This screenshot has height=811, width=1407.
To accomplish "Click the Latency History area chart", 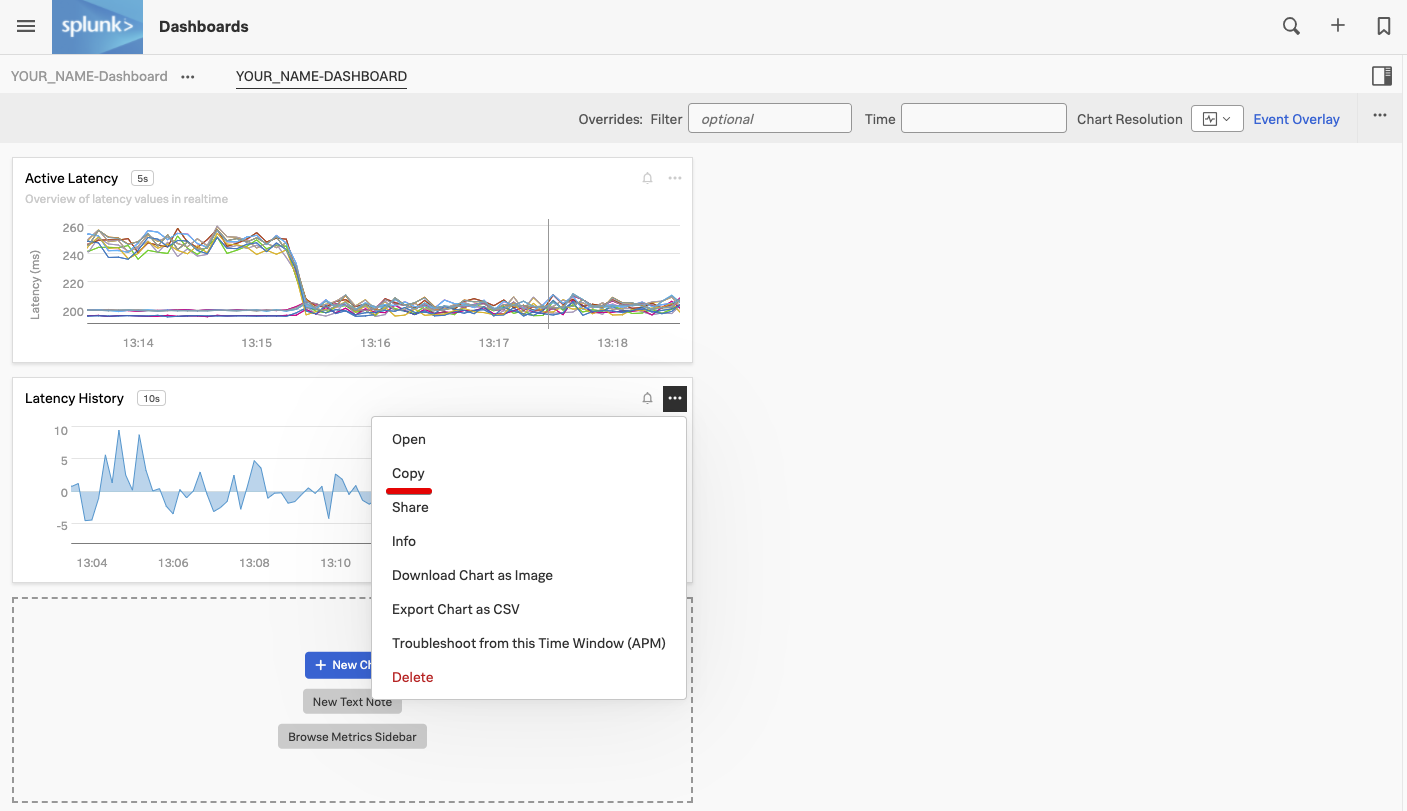I will [220, 485].
